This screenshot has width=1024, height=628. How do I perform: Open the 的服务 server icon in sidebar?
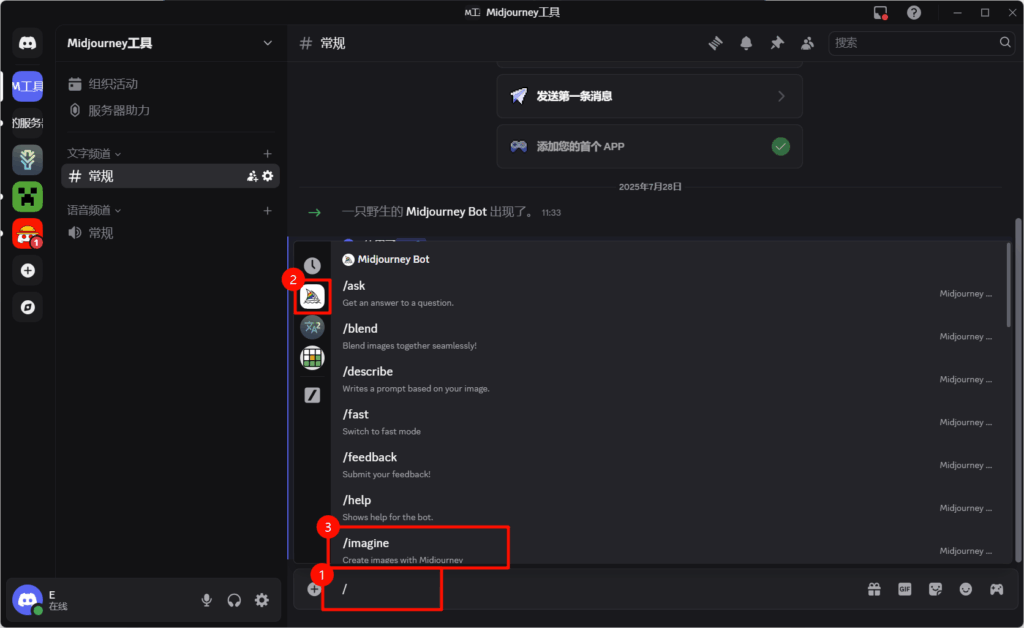point(27,123)
